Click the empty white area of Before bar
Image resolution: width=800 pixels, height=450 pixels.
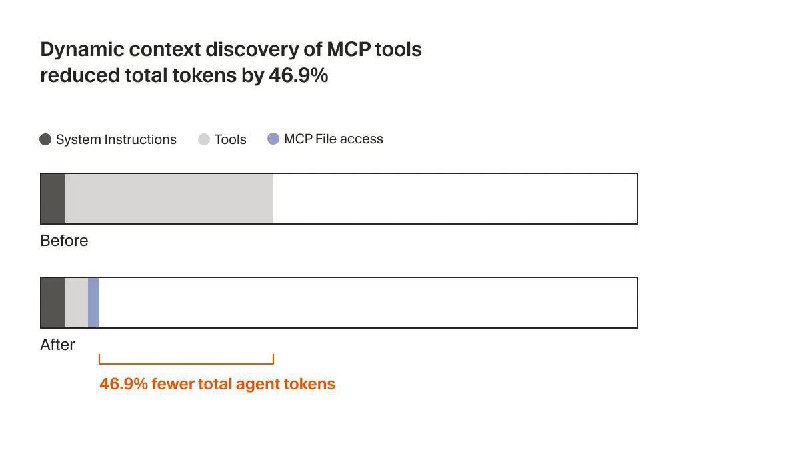455,198
